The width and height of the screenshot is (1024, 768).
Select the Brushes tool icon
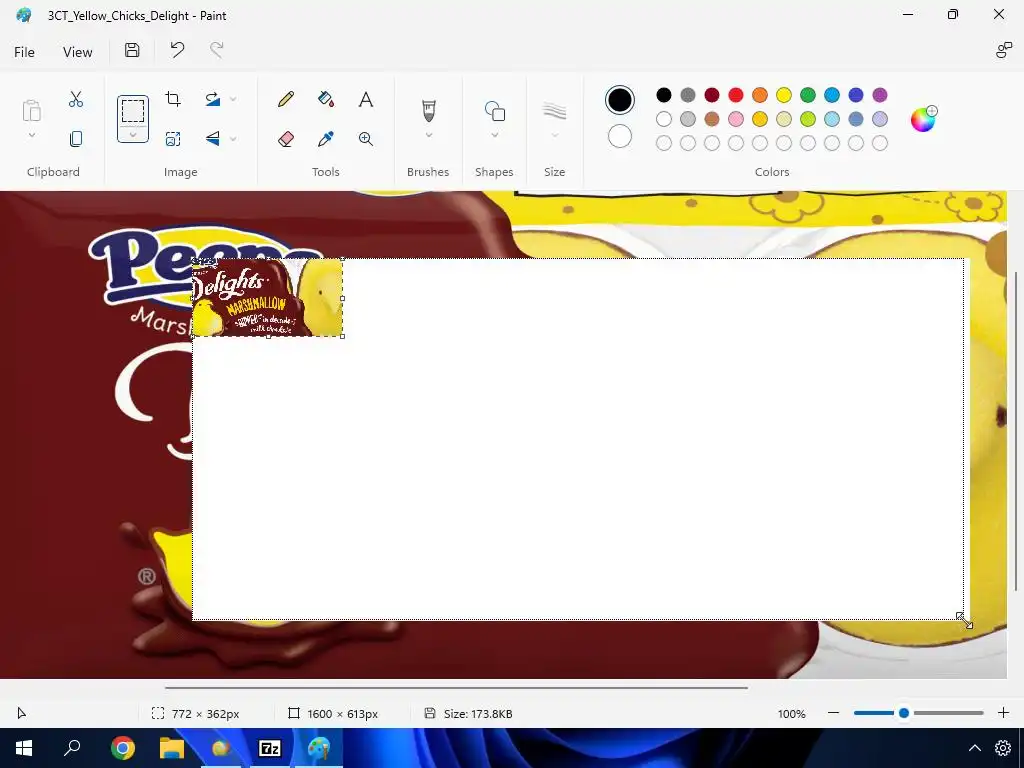pos(428,110)
